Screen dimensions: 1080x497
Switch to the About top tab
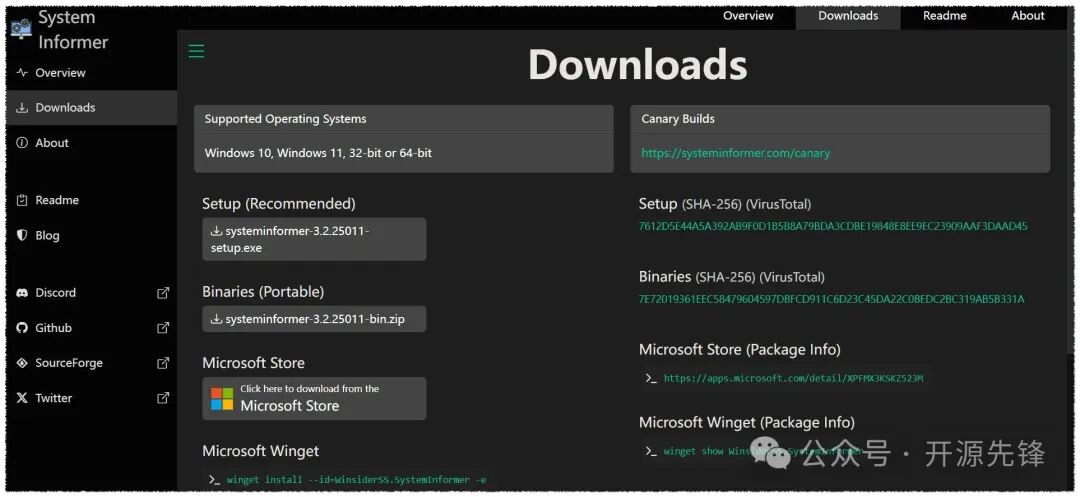coord(1027,16)
